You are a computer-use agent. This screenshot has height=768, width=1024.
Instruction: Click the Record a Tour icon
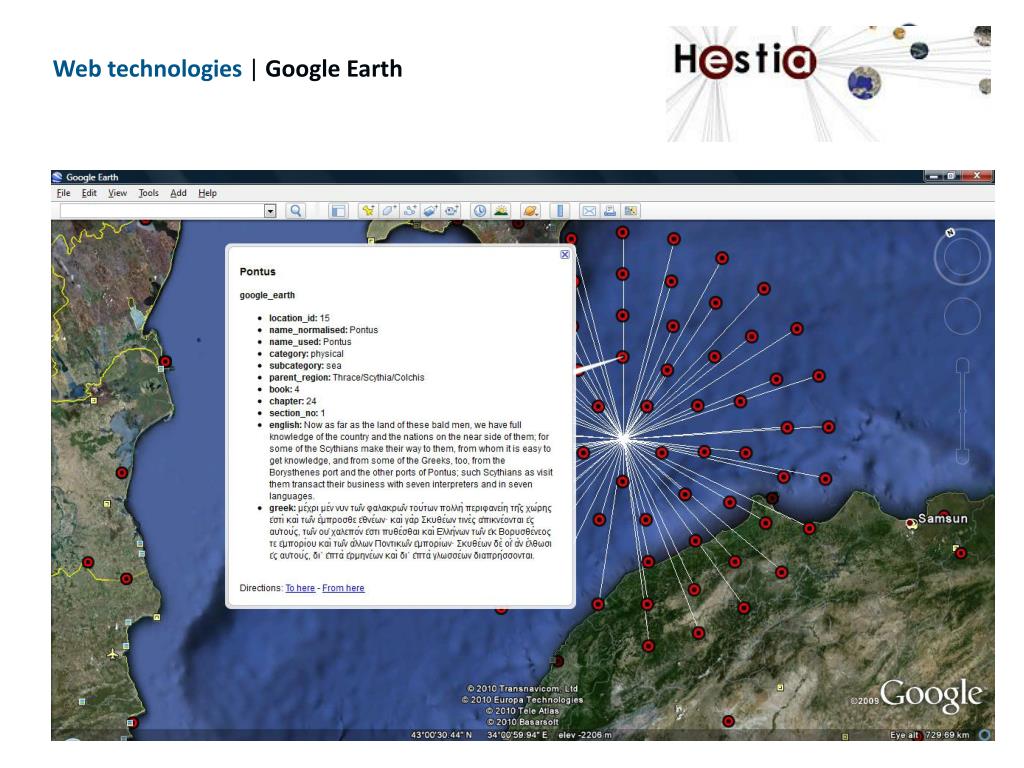point(451,210)
